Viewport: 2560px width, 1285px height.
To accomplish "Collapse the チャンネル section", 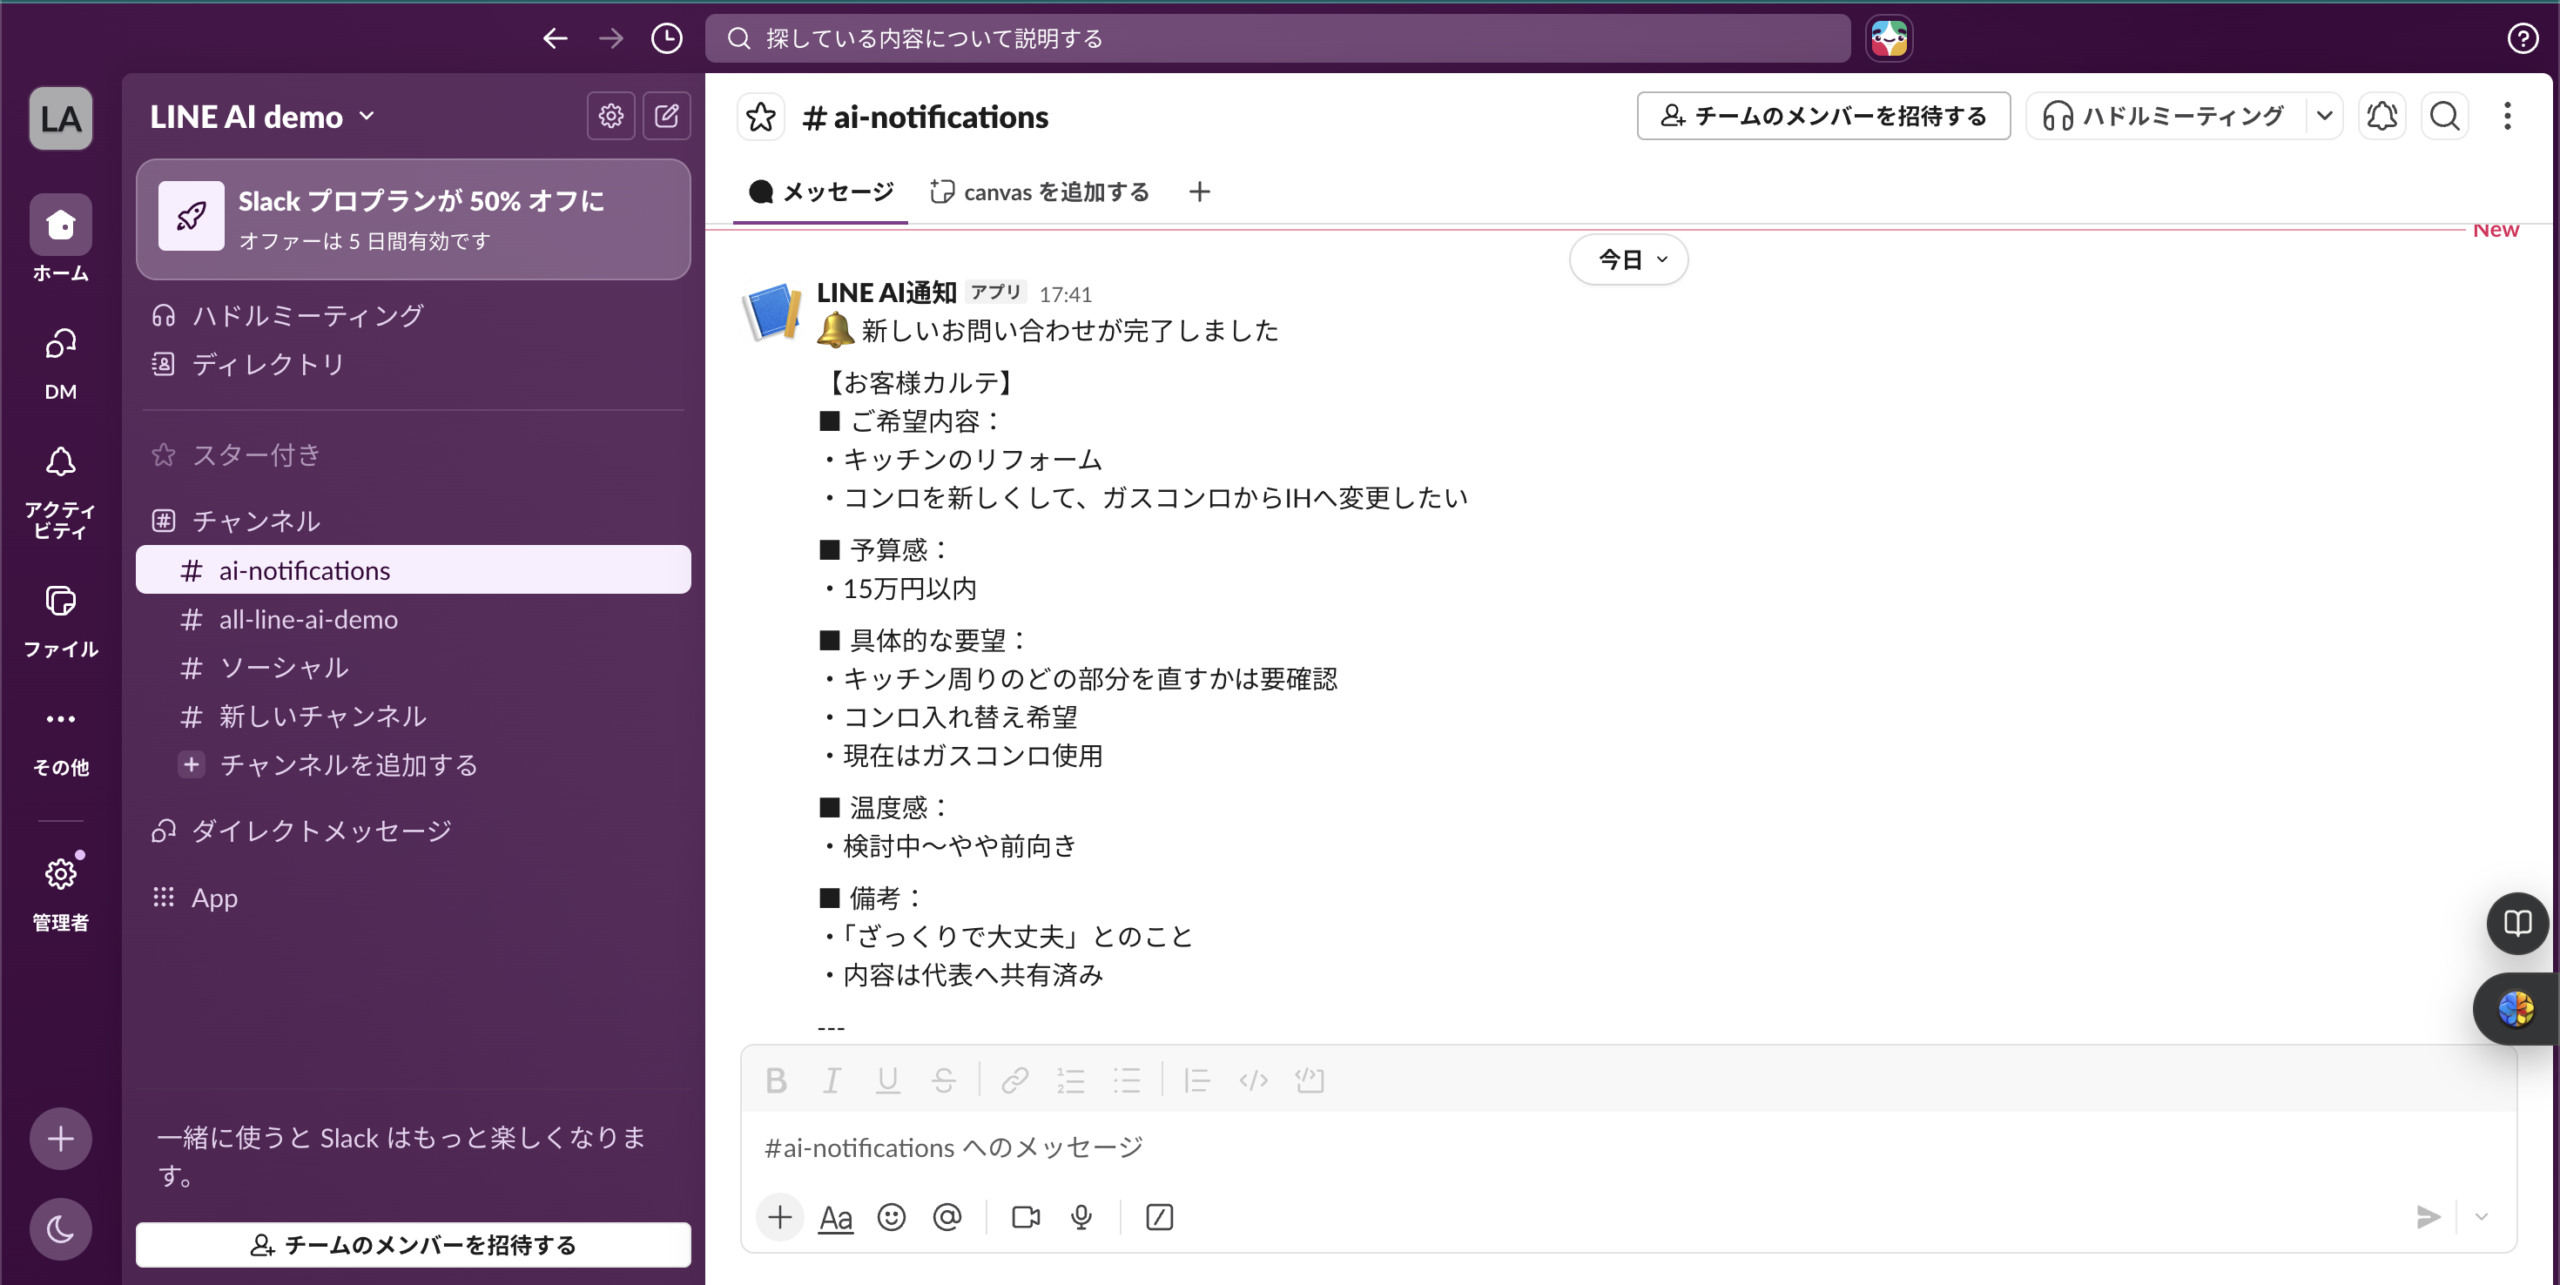I will tap(256, 521).
